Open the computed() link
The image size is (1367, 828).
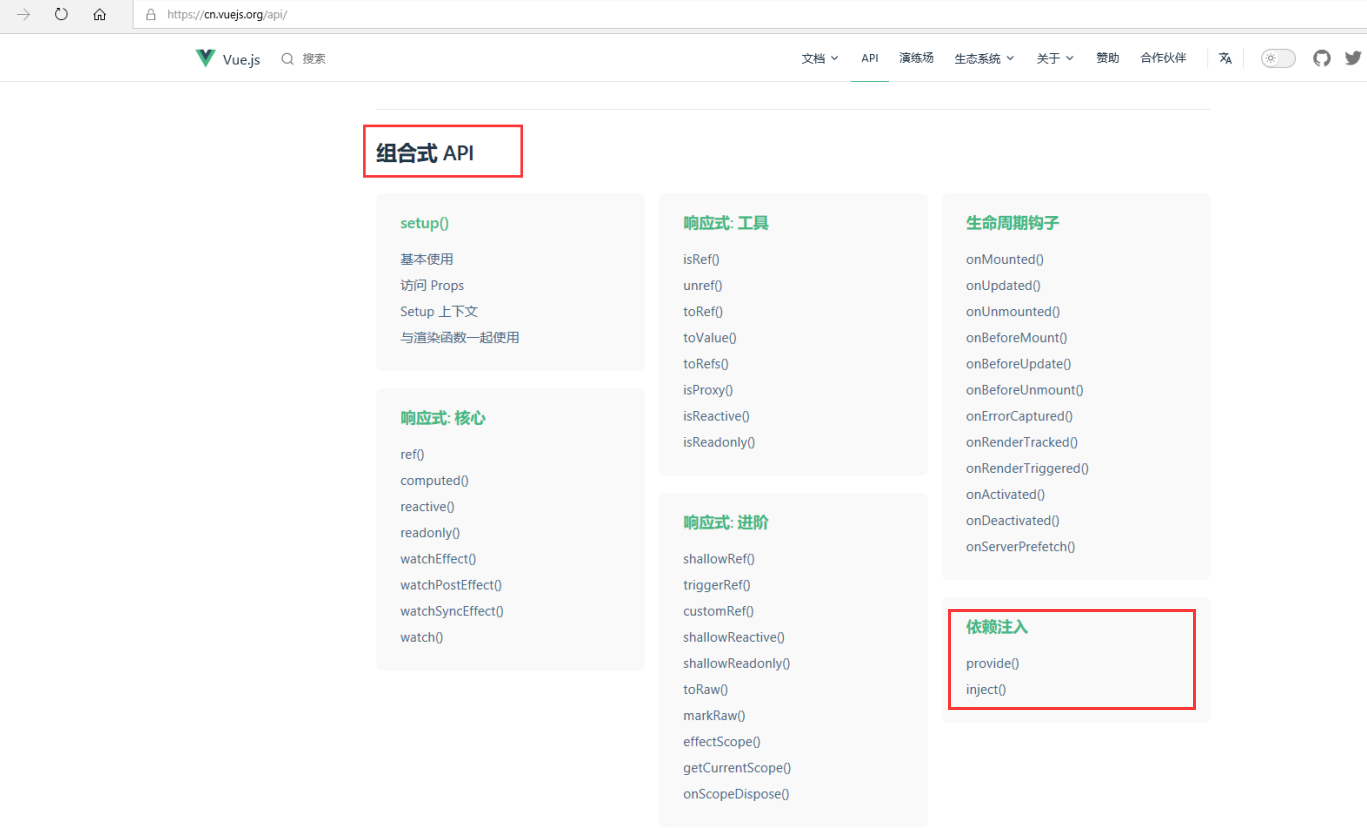tap(434, 480)
